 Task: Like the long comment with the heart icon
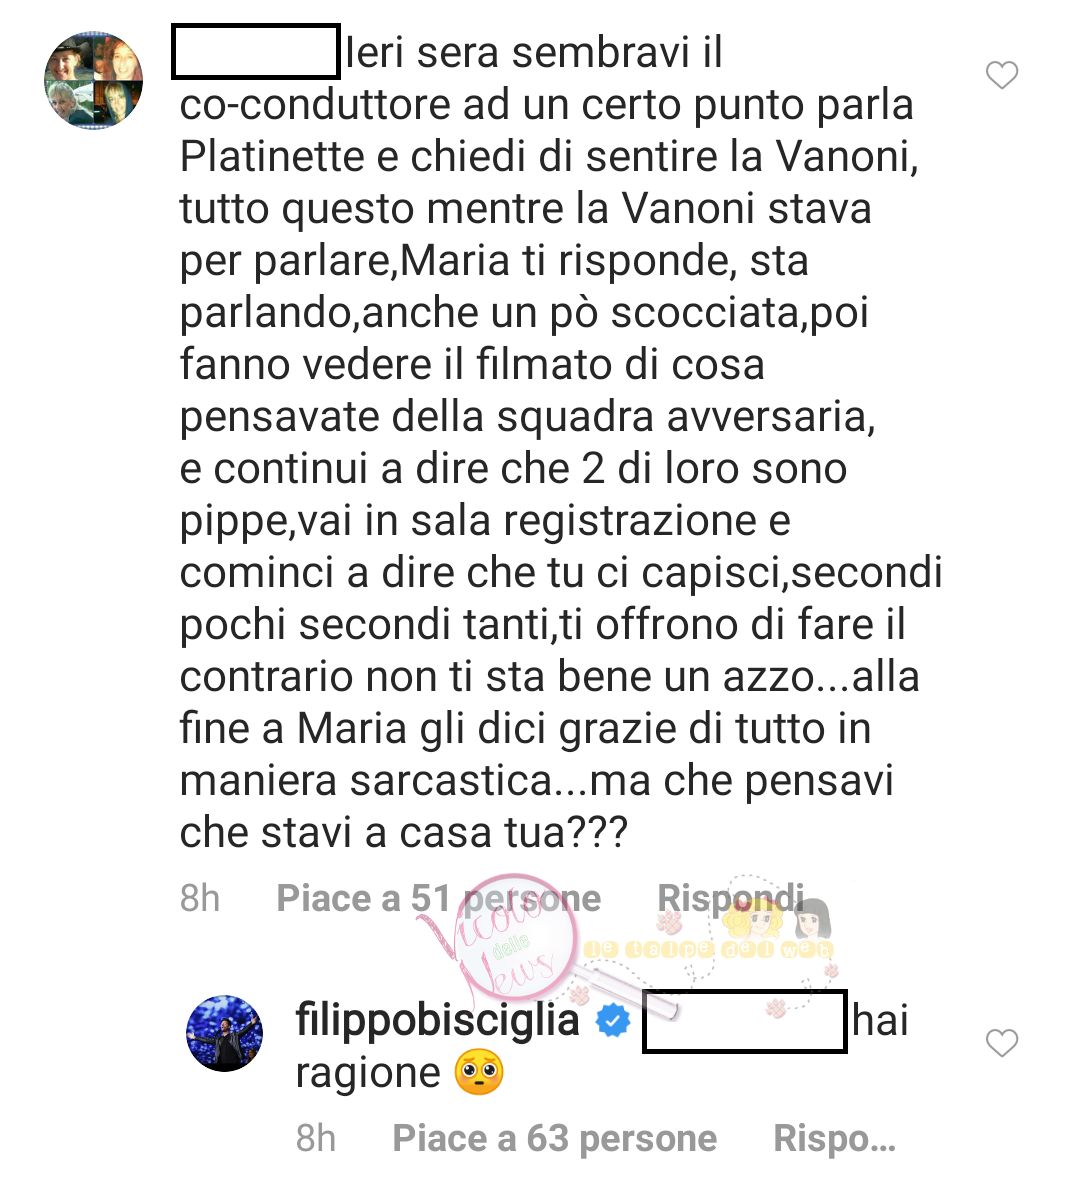(x=1002, y=75)
